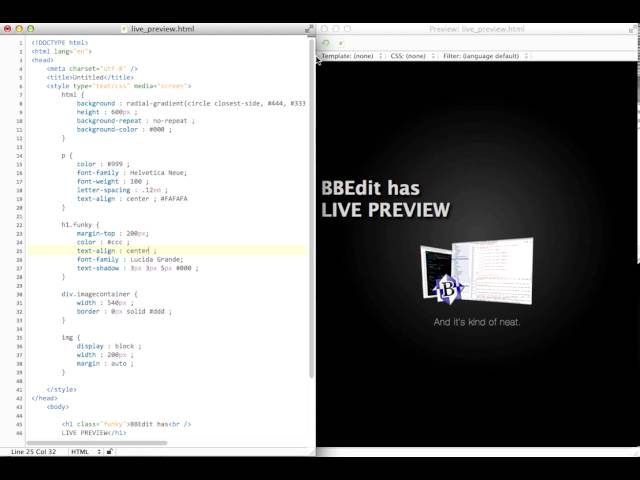Click the 'margin : auto' line

point(105,363)
